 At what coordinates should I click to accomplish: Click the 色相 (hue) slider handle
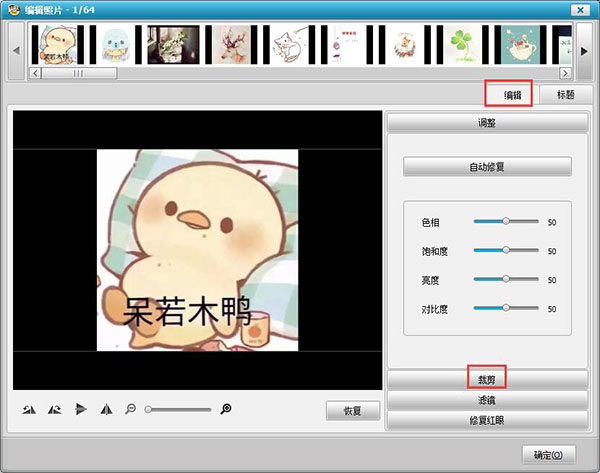506,221
